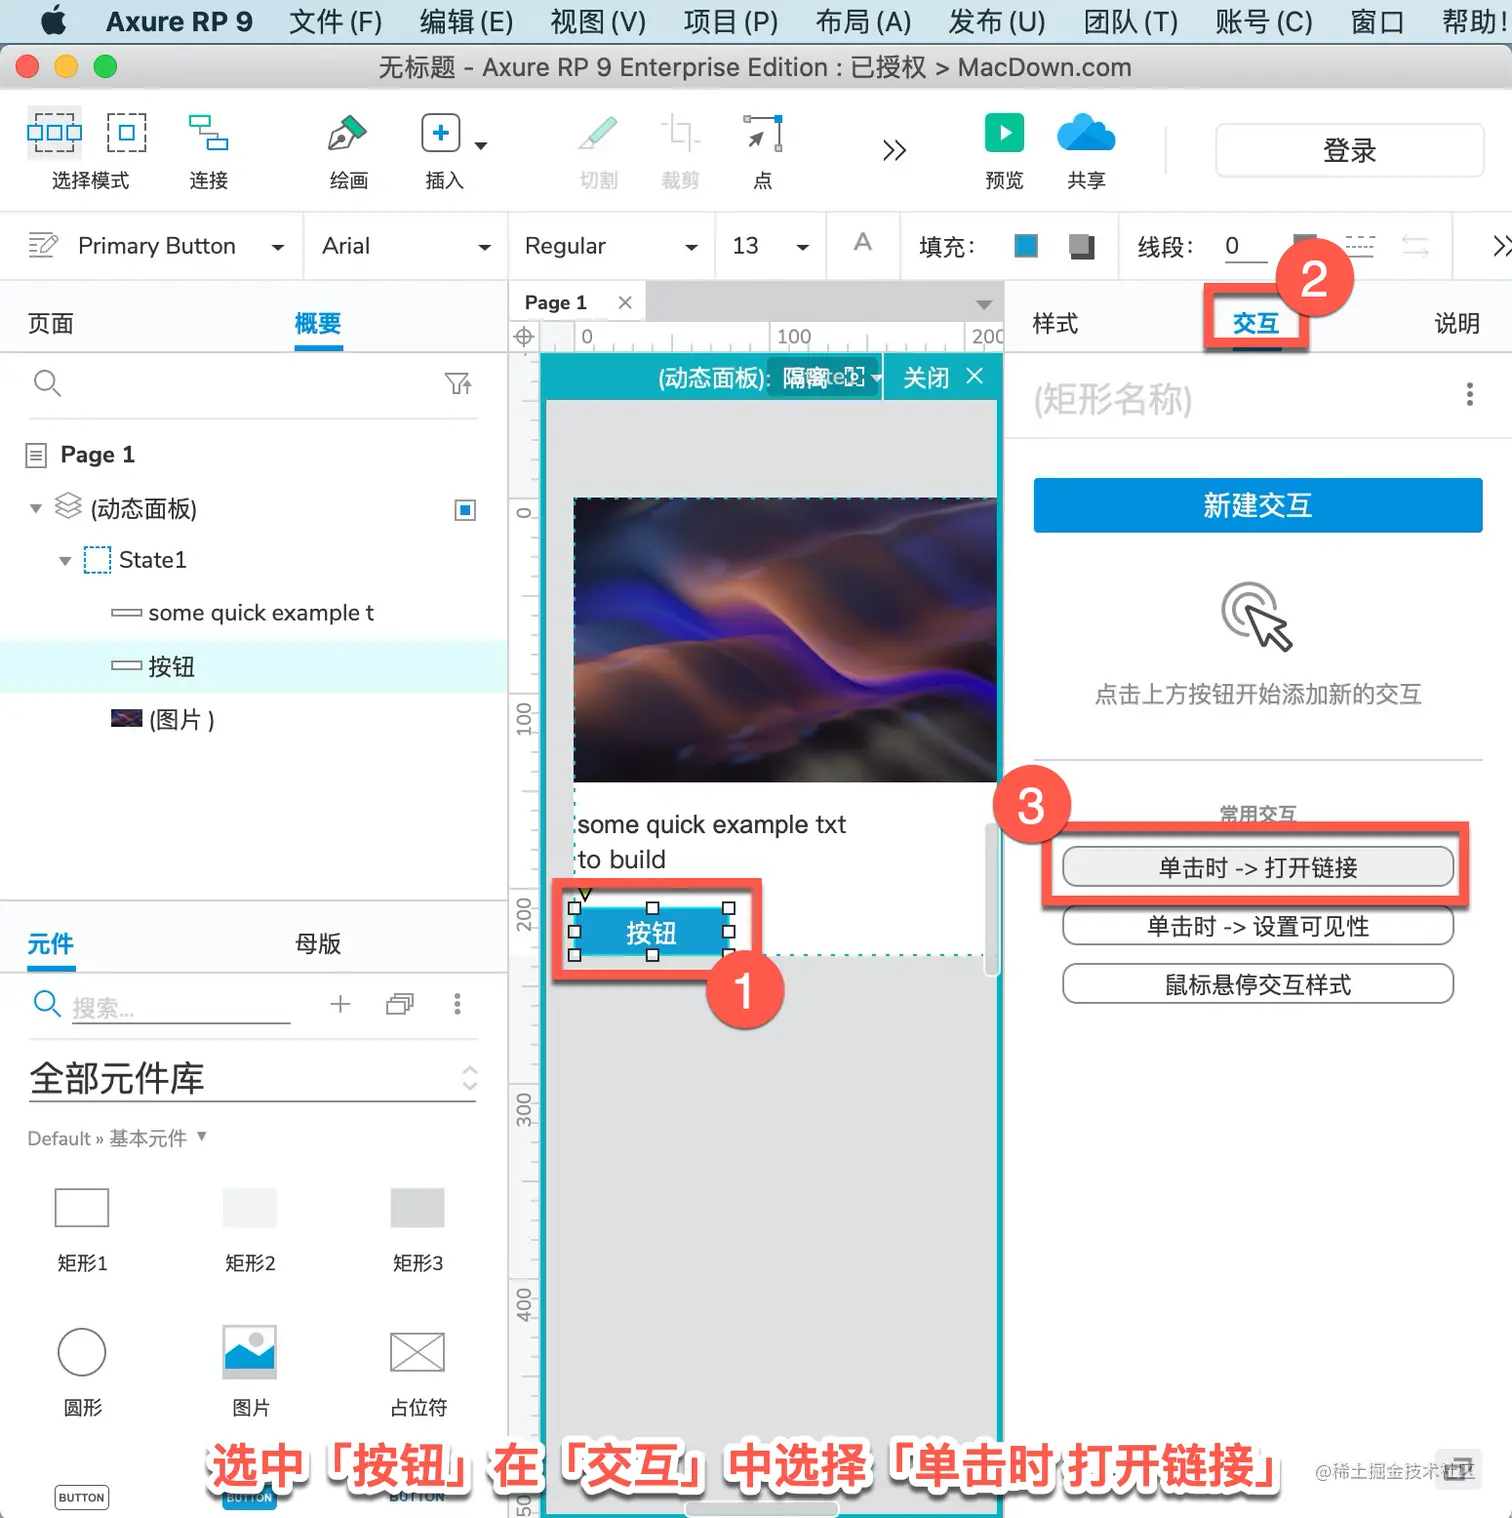Switch to the 说明 notes tab
Viewport: 1512px width, 1518px height.
click(1456, 323)
